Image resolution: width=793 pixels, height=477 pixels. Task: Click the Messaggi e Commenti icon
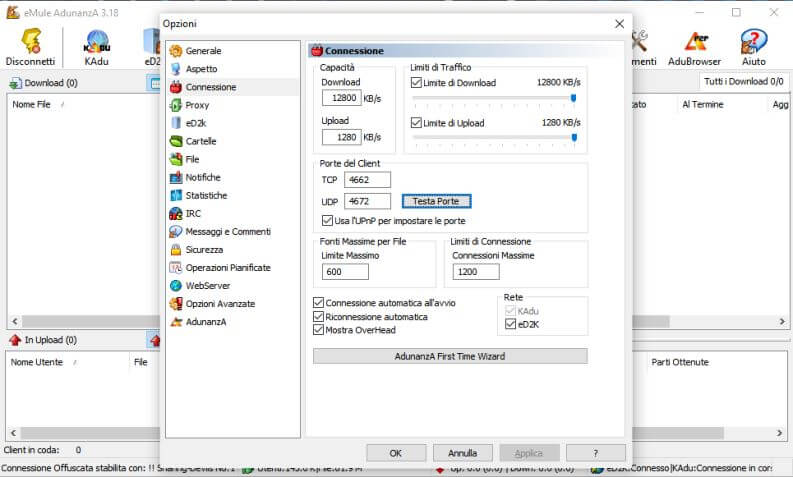(x=175, y=232)
